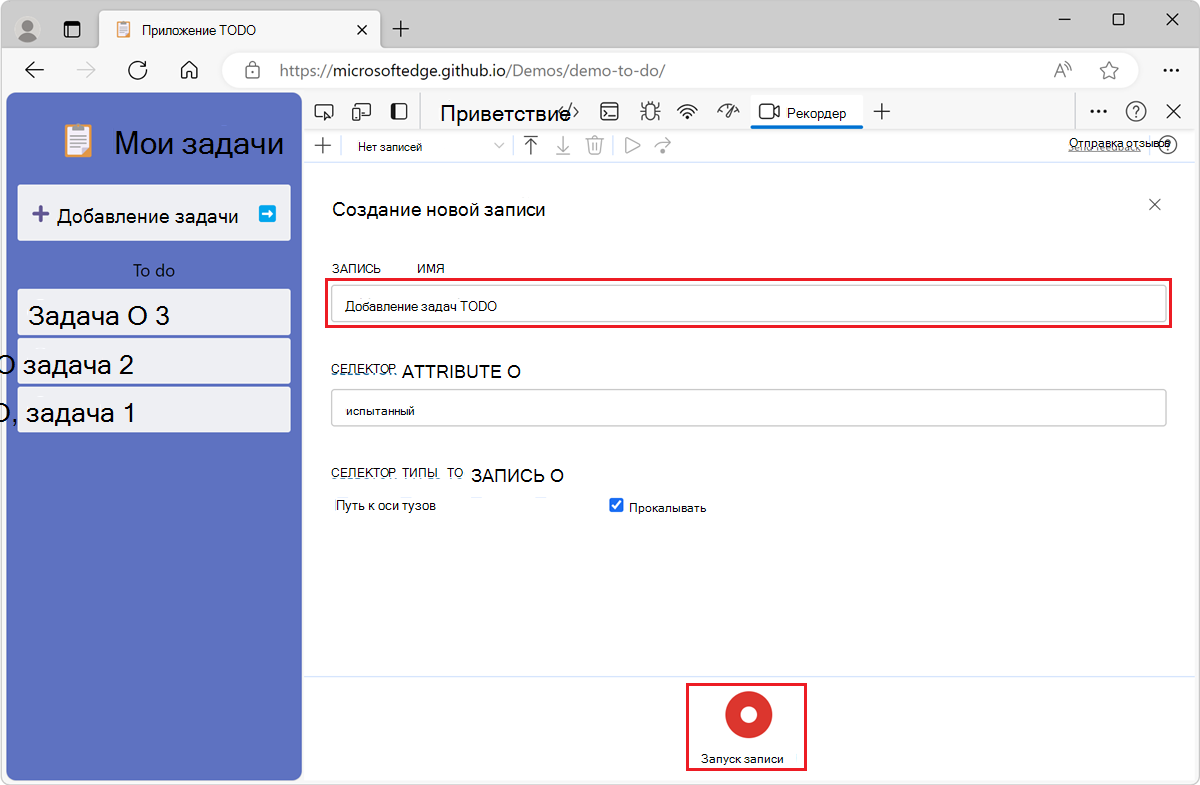Click the network inspection wifi icon
Screen dimensions: 1200x785
(x=687, y=111)
